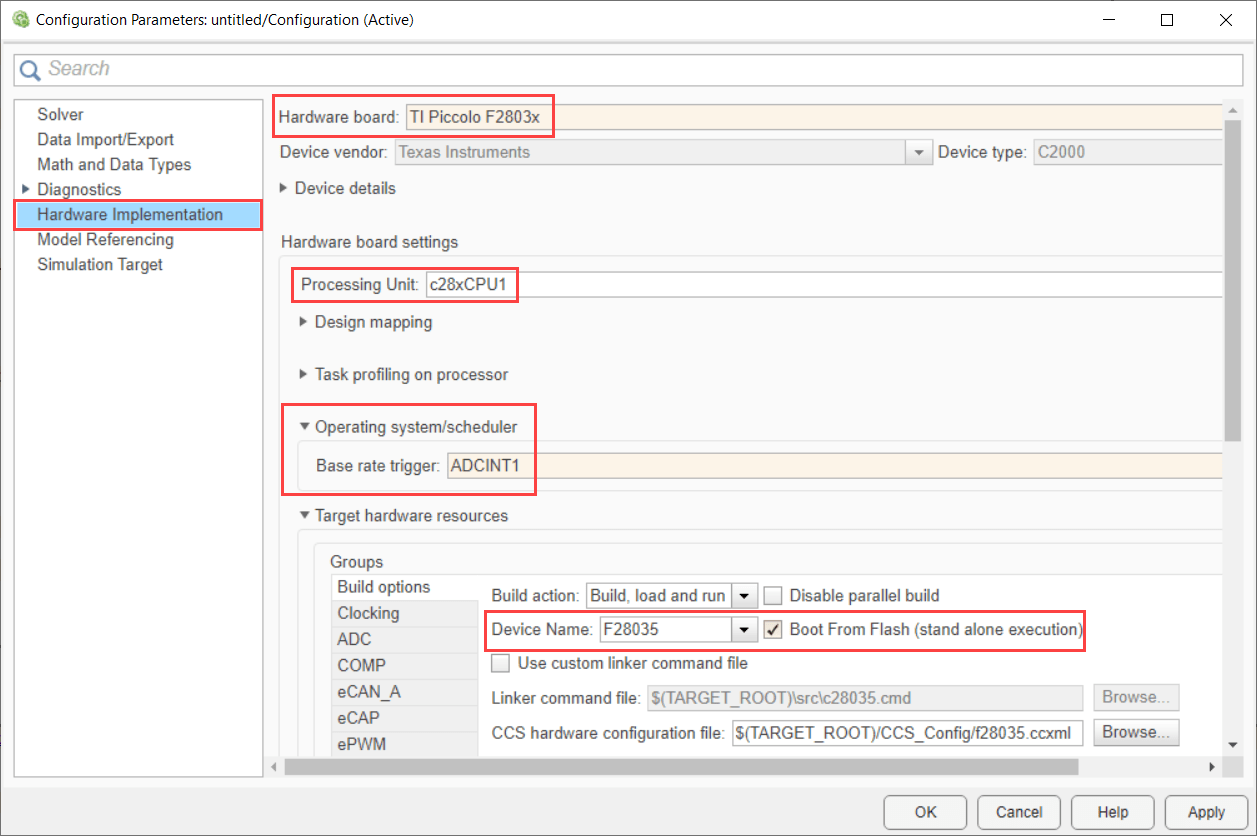1257x836 pixels.
Task: Select the ADC group
Action: [405, 639]
